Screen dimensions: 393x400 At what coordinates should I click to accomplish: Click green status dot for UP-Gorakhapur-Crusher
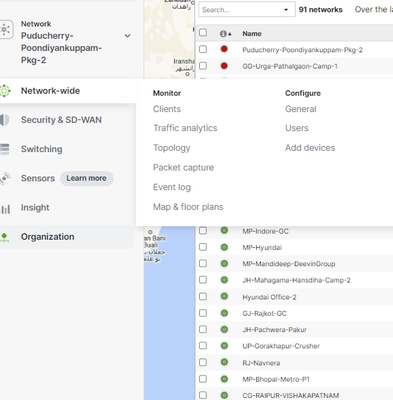pyautogui.click(x=224, y=346)
